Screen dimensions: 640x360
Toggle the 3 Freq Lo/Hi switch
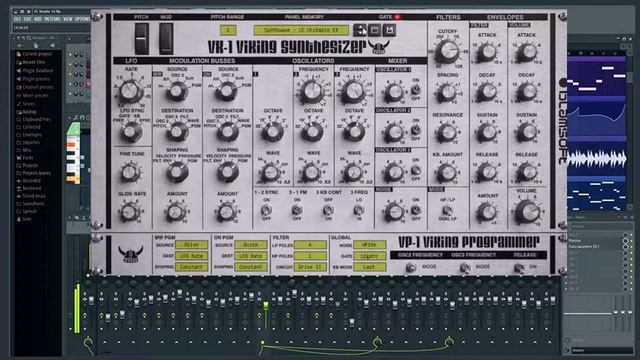(358, 210)
